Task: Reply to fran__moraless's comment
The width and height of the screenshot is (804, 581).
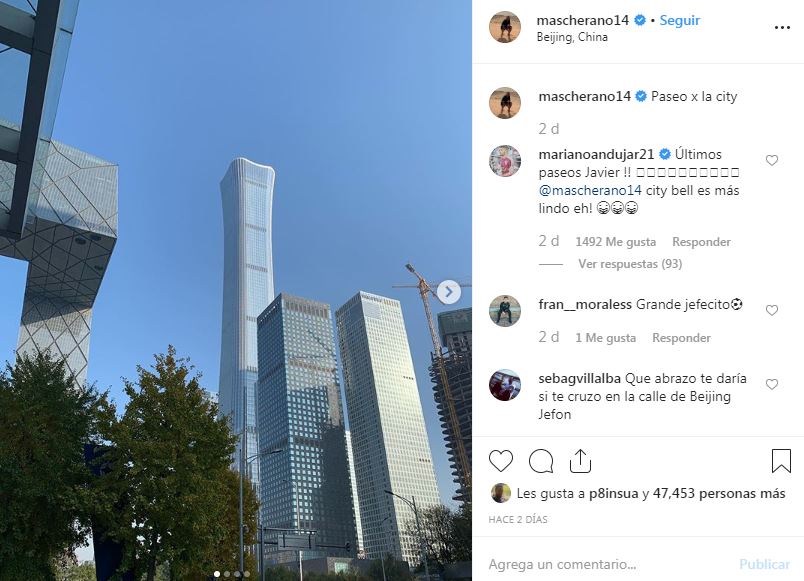Action: [x=681, y=337]
